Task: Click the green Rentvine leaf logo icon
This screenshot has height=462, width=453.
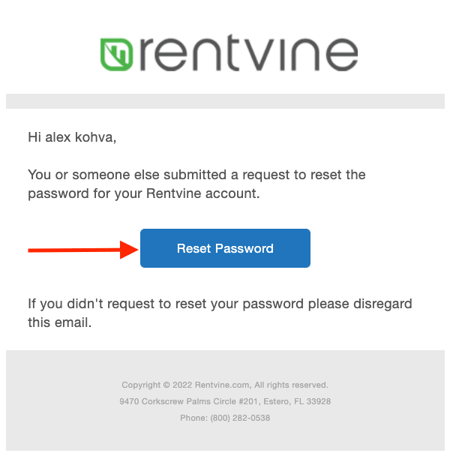Action: coord(116,54)
